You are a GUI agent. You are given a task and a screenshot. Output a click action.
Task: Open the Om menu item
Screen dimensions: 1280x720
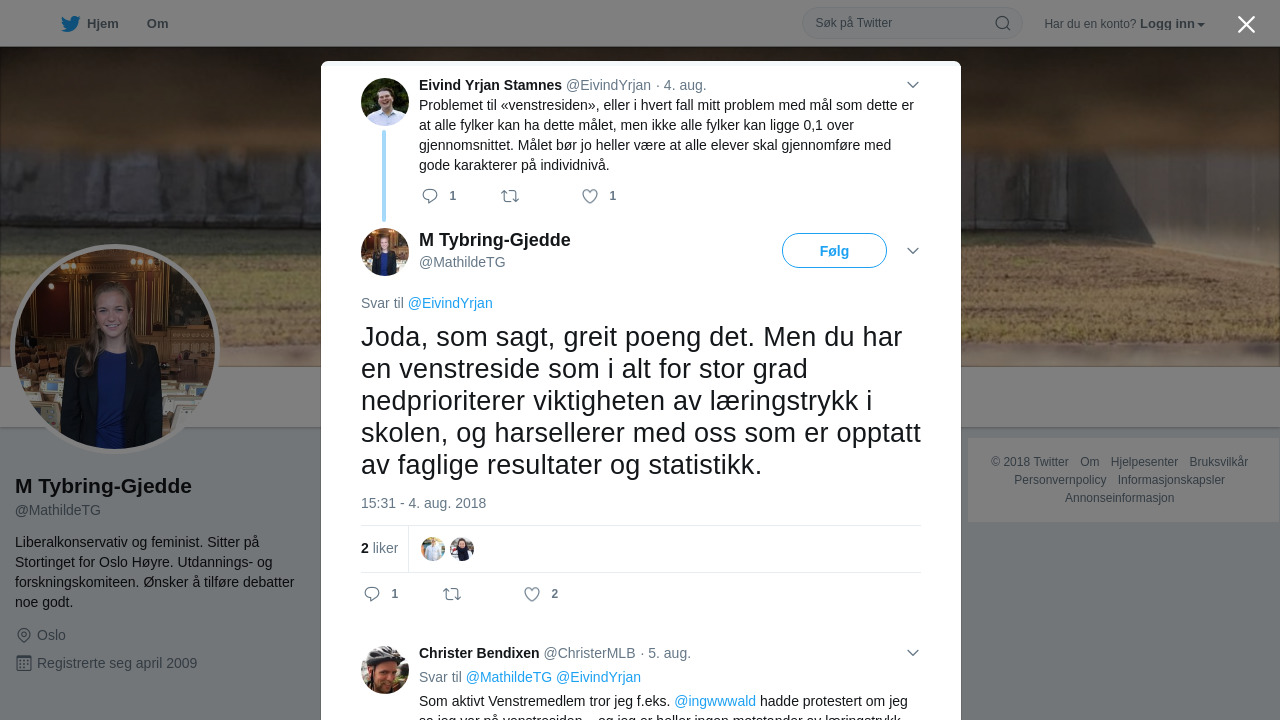[157, 24]
